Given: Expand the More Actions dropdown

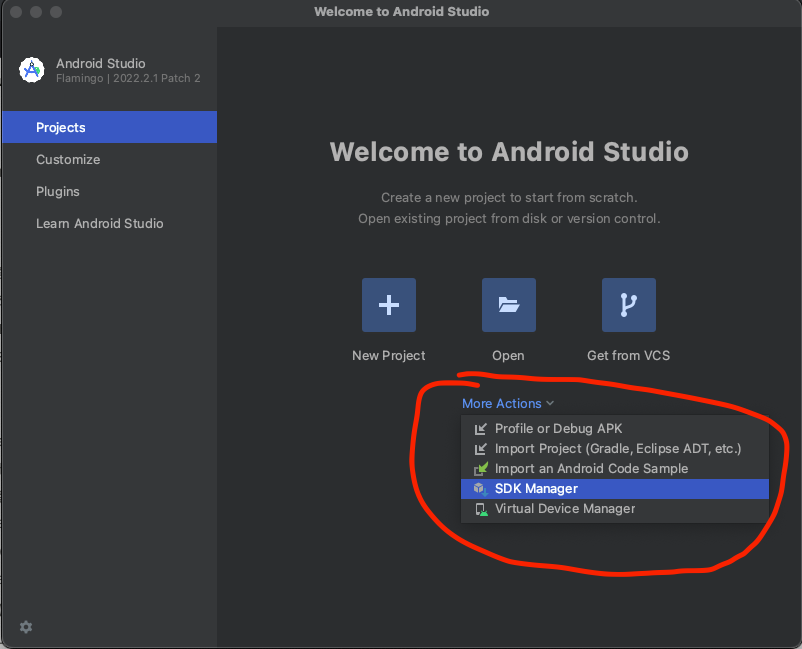Looking at the screenshot, I should (508, 404).
